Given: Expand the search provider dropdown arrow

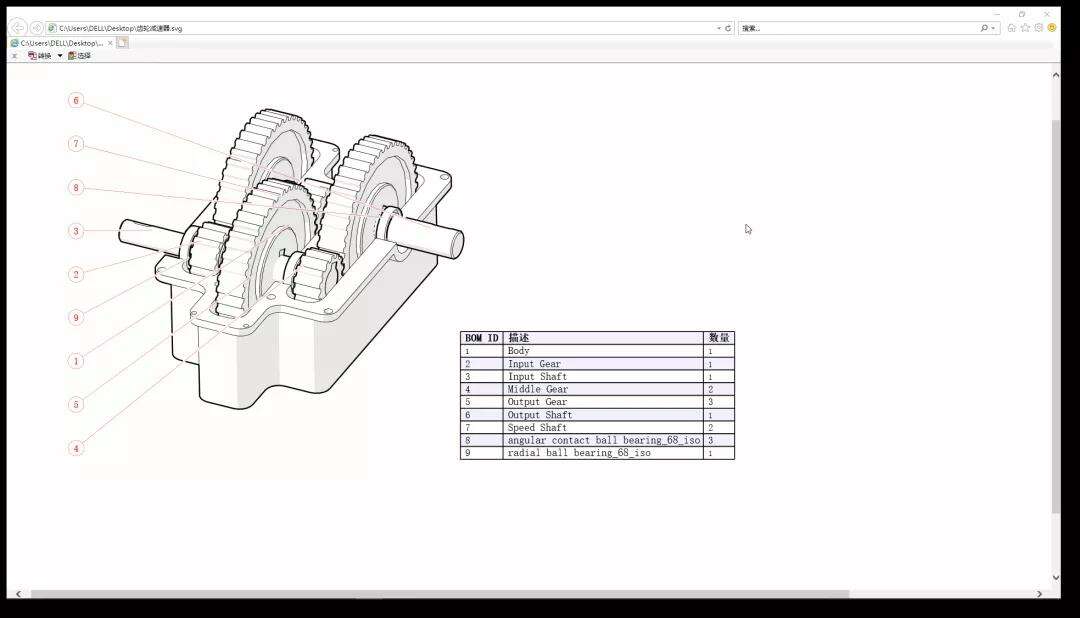Looking at the screenshot, I should click(993, 28).
